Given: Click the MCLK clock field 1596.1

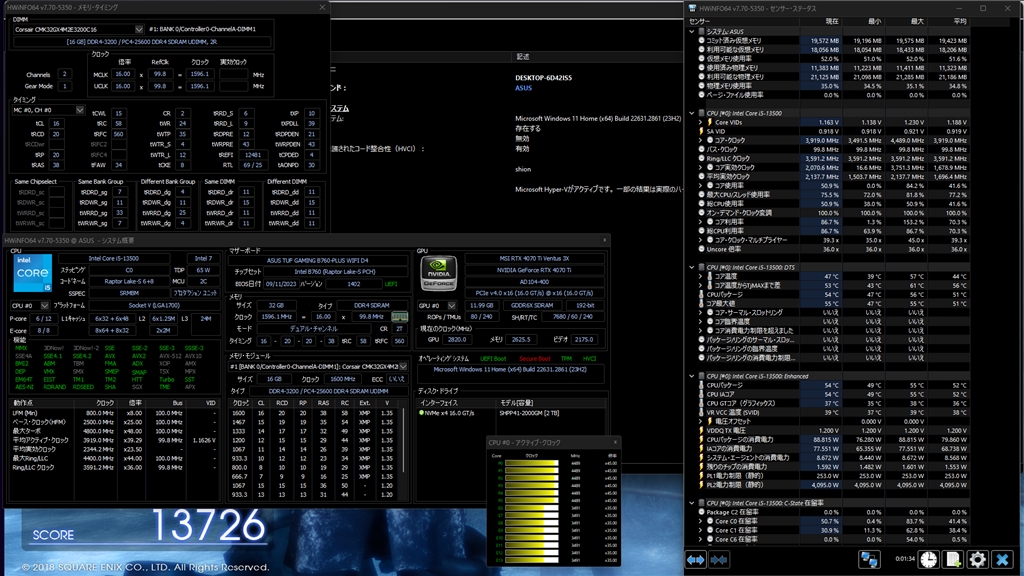Looking at the screenshot, I should click(200, 74).
